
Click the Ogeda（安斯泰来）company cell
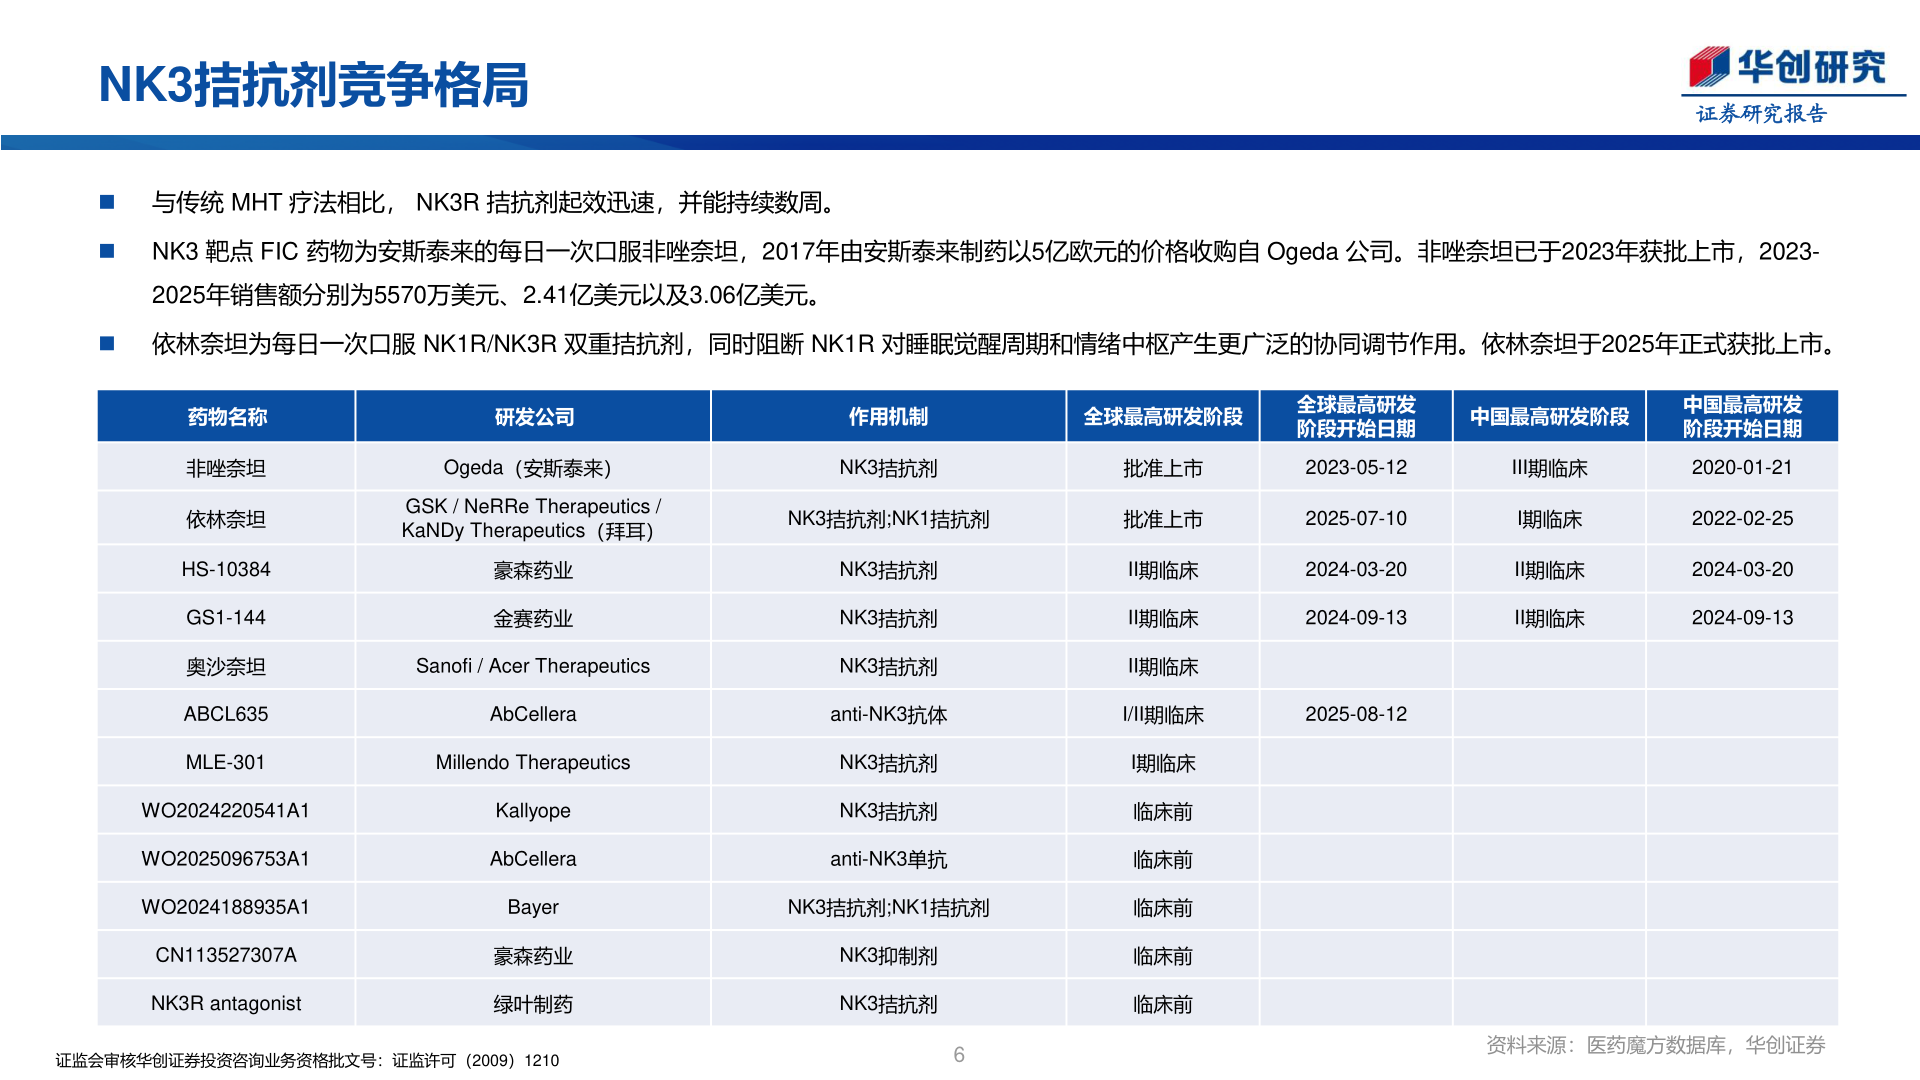(x=533, y=468)
